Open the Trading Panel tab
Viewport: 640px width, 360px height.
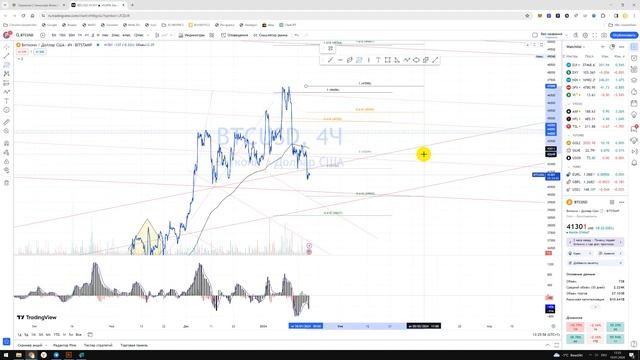pos(134,345)
